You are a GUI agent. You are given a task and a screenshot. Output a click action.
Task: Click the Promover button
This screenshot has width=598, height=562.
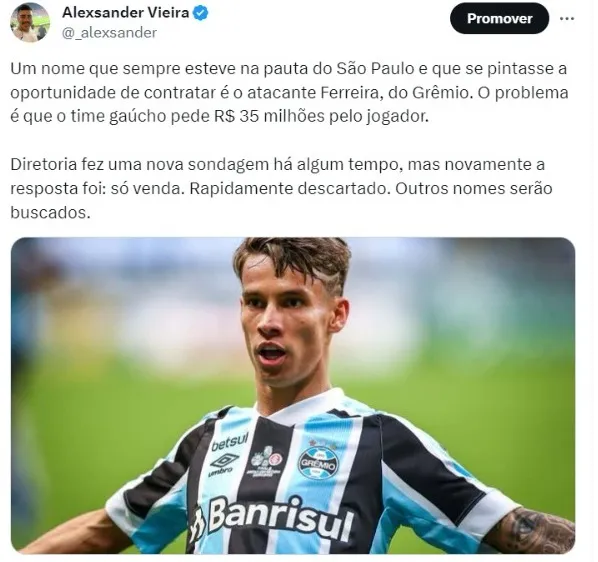pos(499,18)
